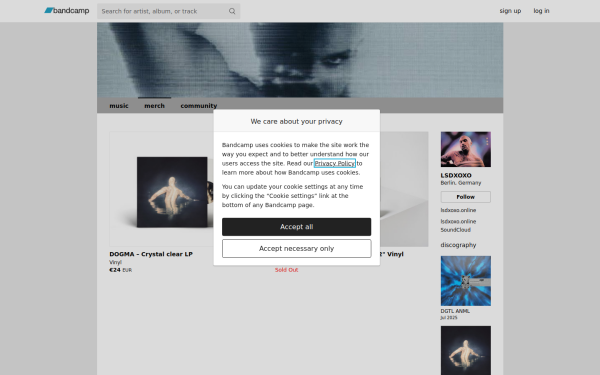The height and width of the screenshot is (375, 600).
Task: Open the sign up link
Action: click(x=510, y=11)
